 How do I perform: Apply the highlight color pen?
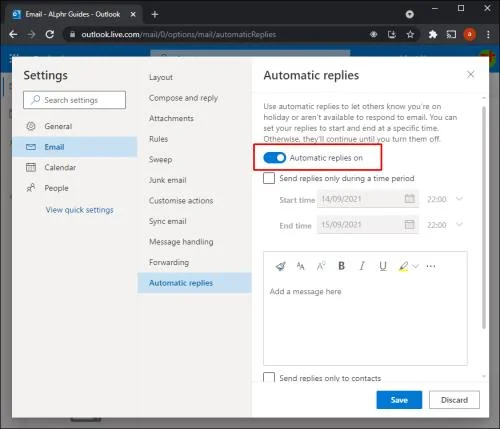pyautogui.click(x=403, y=266)
